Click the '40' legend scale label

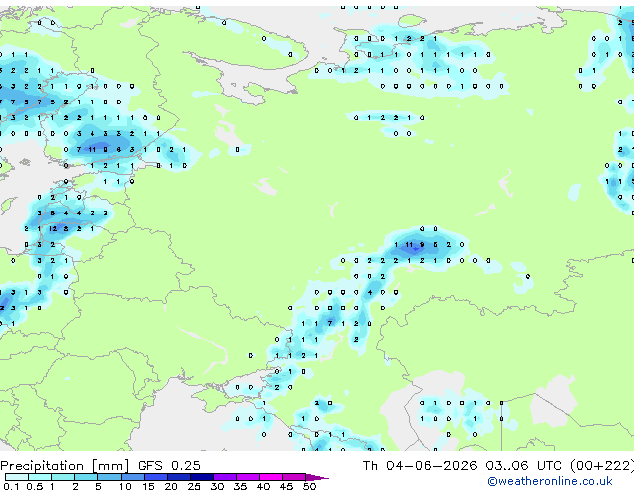(x=263, y=486)
